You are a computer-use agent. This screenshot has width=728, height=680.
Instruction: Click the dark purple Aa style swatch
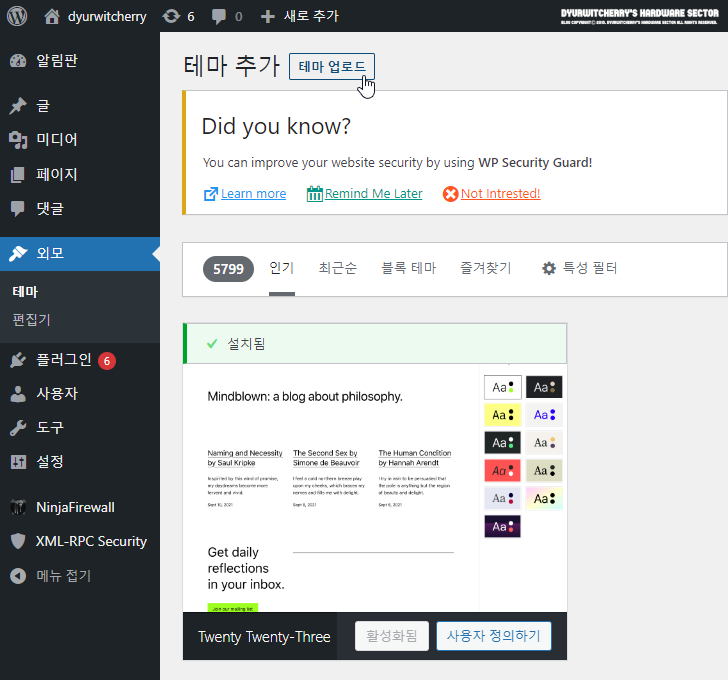(503, 526)
